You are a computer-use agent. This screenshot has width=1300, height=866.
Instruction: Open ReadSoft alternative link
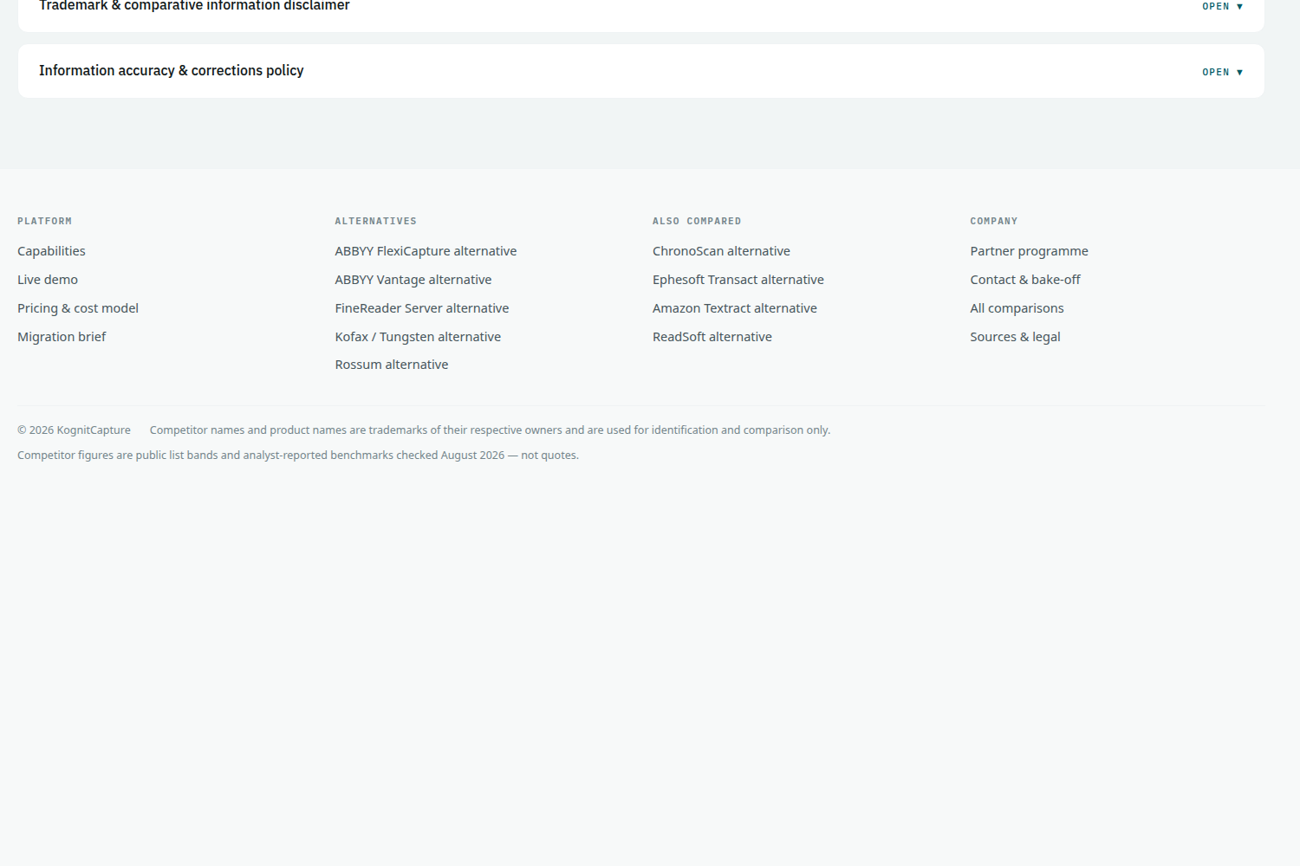click(712, 337)
